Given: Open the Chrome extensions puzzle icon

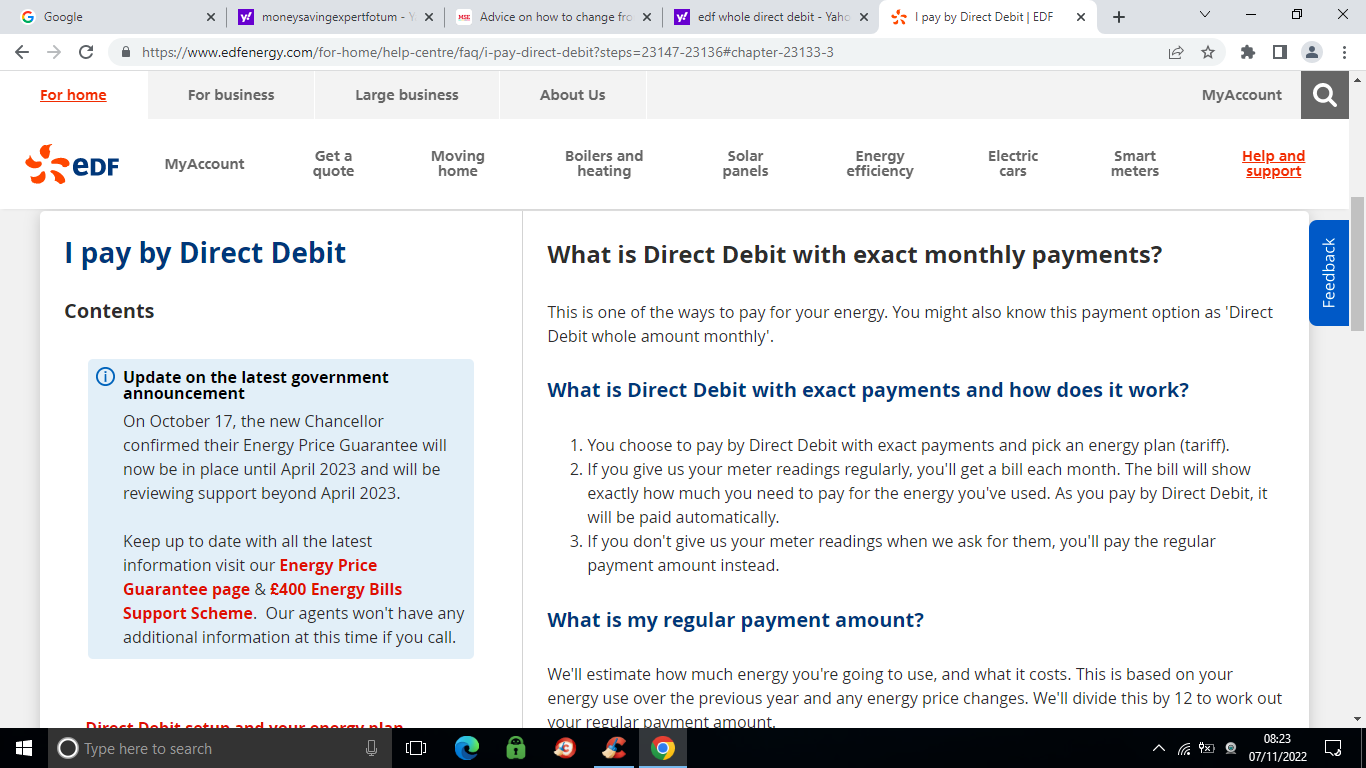Looking at the screenshot, I should 1247,52.
